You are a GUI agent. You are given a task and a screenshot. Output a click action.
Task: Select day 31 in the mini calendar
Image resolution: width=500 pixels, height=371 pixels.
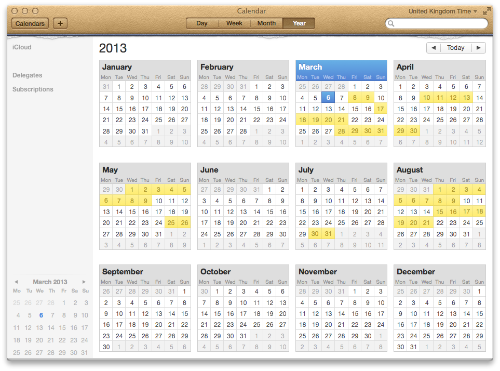click(x=84, y=352)
